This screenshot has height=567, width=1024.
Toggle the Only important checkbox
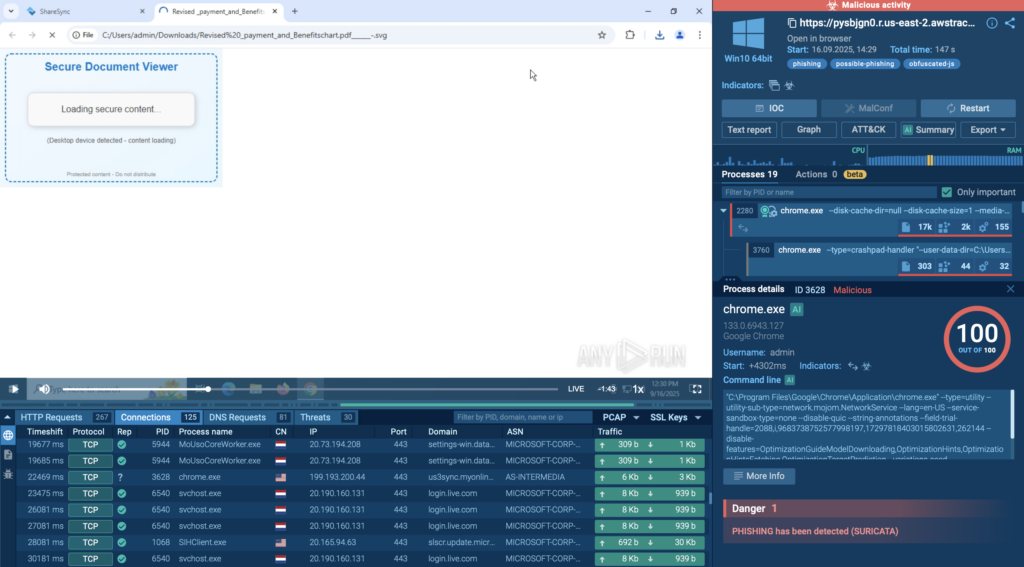[946, 192]
